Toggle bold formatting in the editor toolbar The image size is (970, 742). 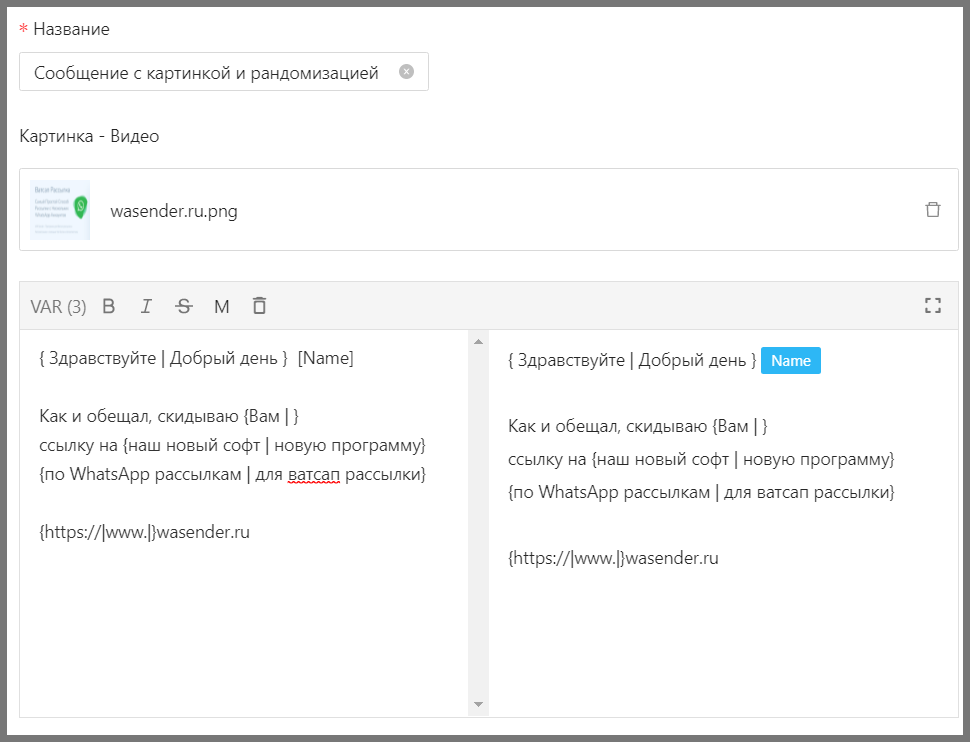tap(109, 306)
